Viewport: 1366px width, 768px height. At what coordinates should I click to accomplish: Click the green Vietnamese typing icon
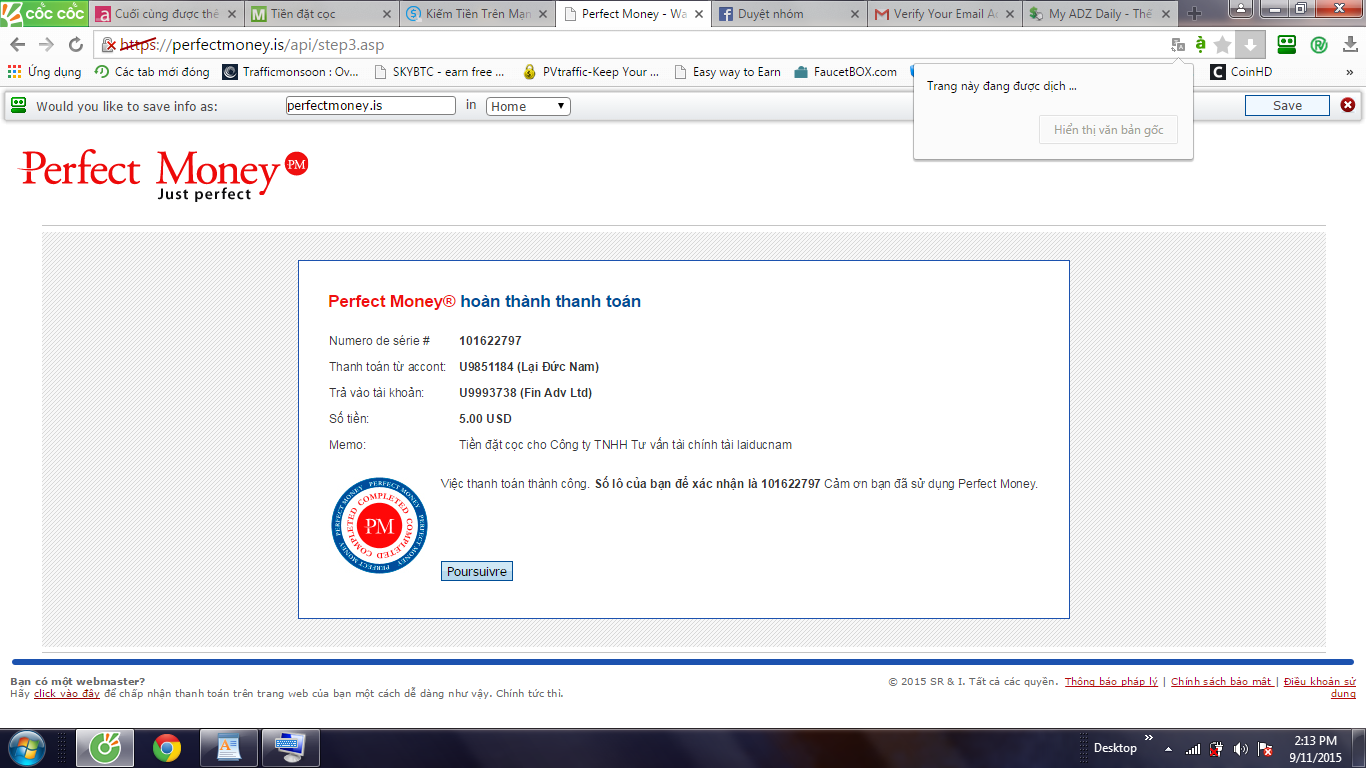click(1200, 45)
